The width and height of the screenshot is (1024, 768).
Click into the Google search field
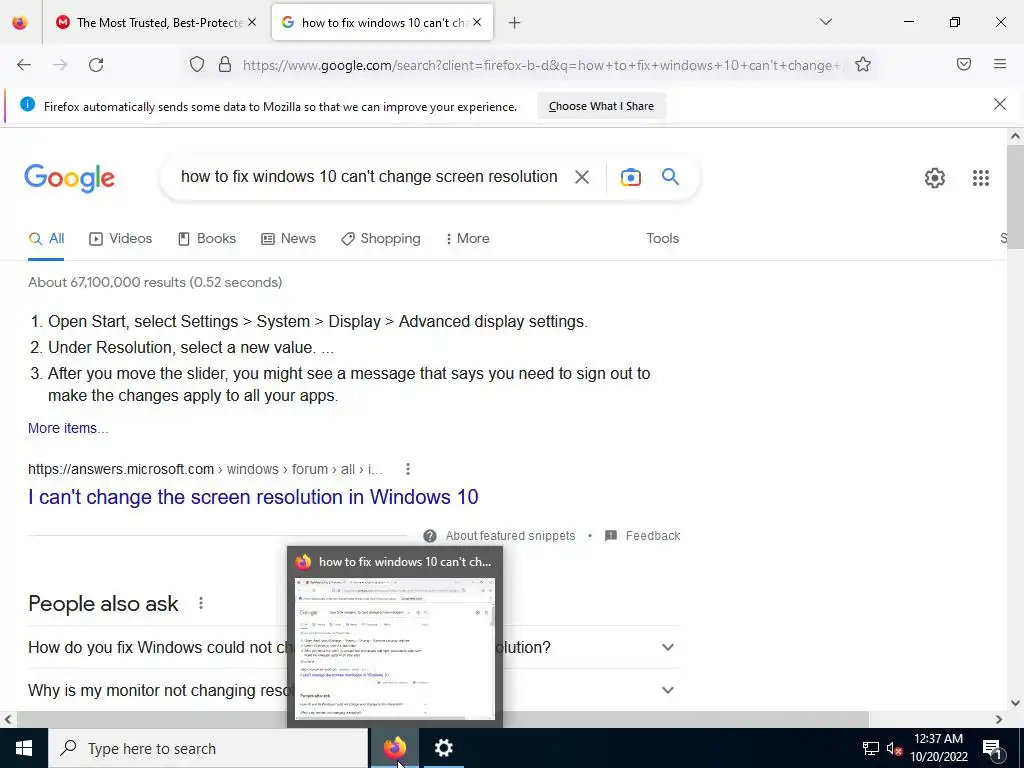pyautogui.click(x=369, y=177)
